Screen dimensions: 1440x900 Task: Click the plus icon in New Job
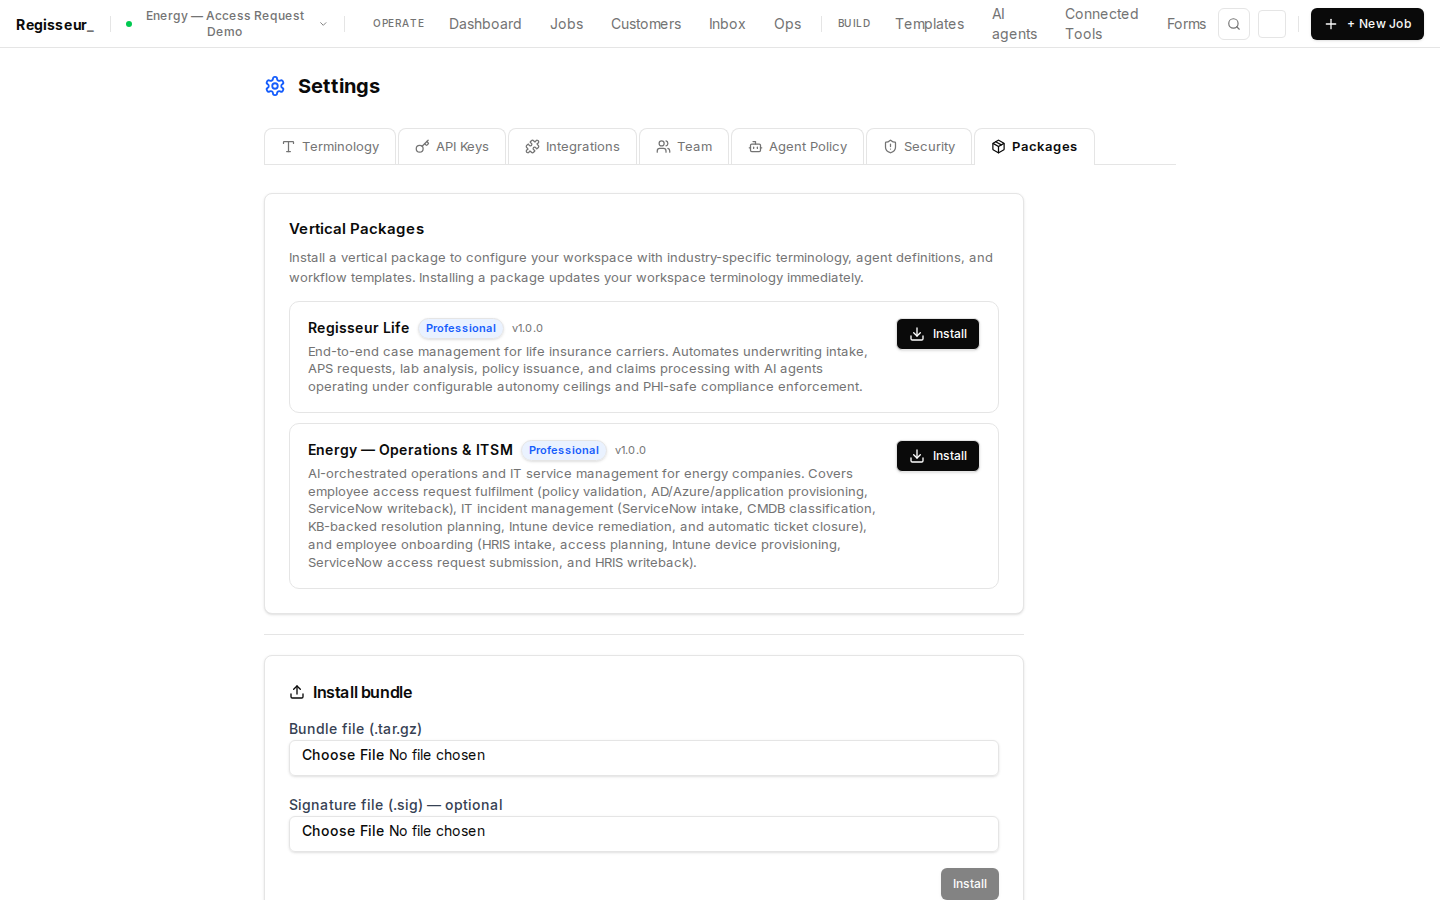point(1331,24)
